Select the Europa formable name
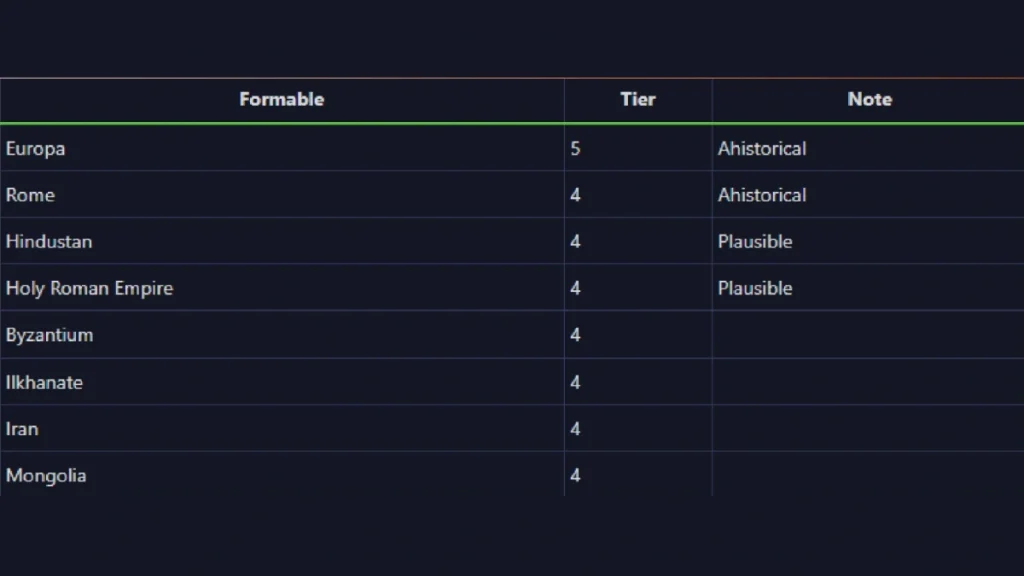Image resolution: width=1024 pixels, height=576 pixels. [36, 148]
